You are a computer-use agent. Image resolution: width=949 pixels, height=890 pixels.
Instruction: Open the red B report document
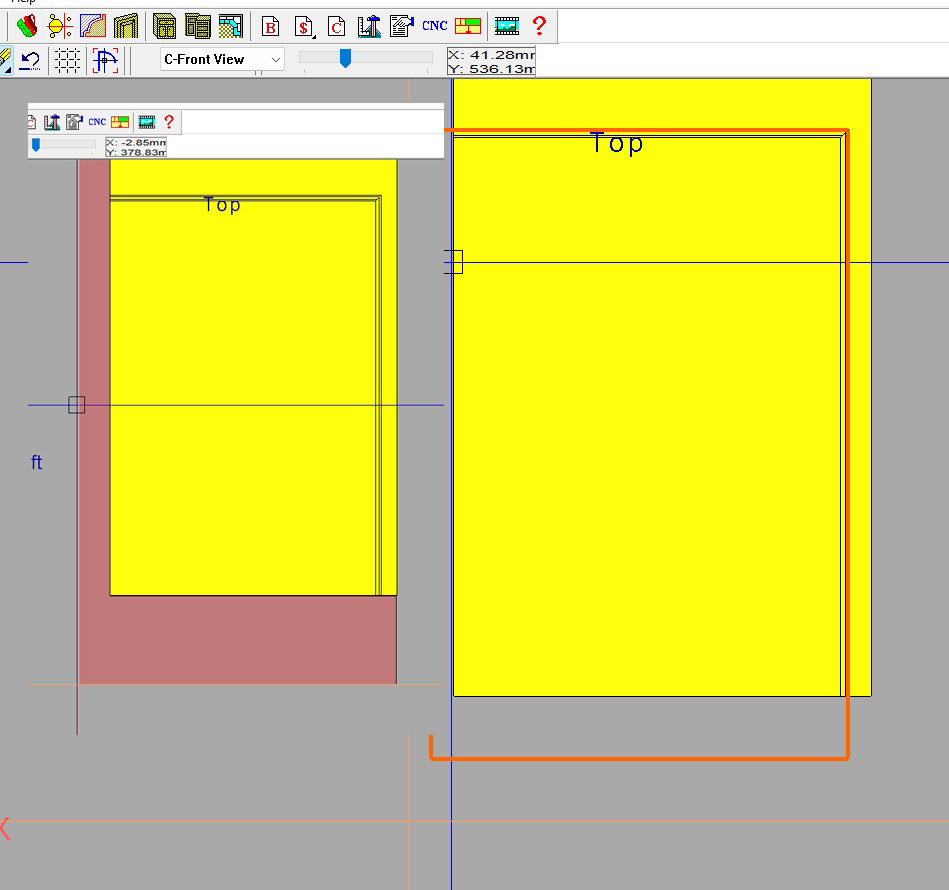270,26
